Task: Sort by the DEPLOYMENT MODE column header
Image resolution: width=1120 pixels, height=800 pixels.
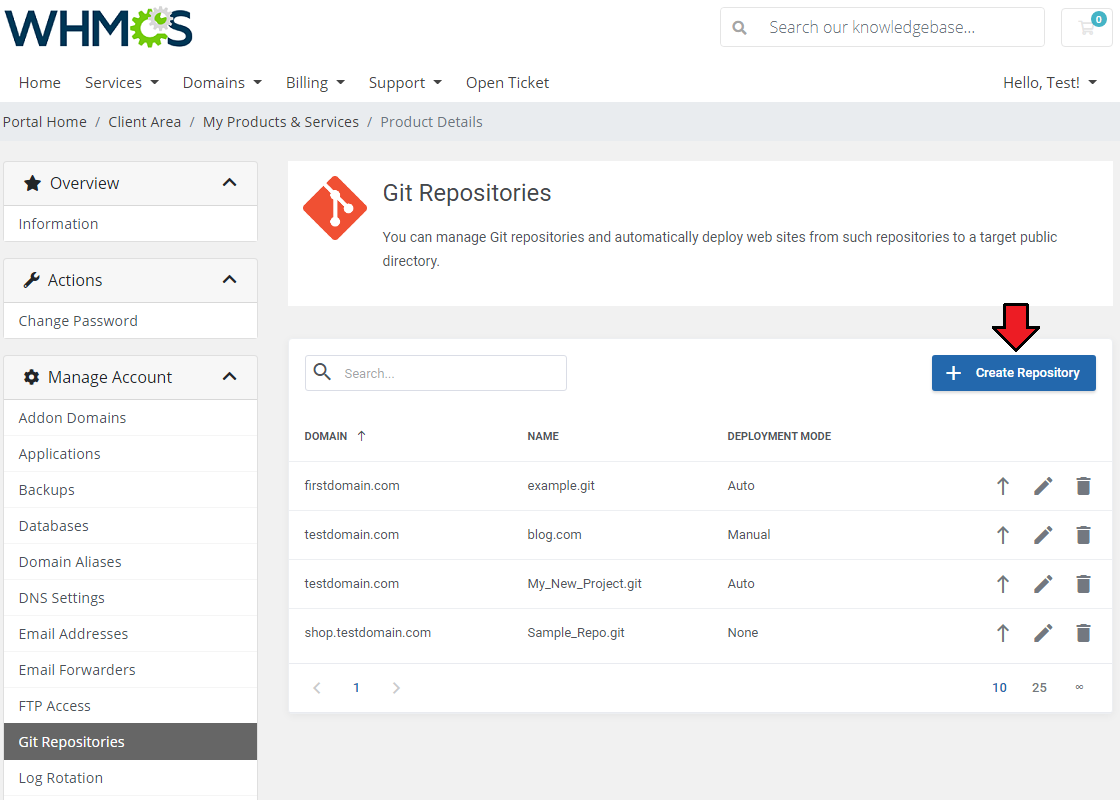Action: click(779, 436)
